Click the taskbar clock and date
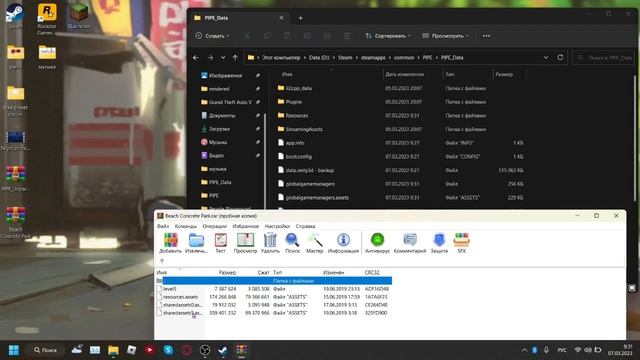The height and width of the screenshot is (360, 640). click(620, 350)
